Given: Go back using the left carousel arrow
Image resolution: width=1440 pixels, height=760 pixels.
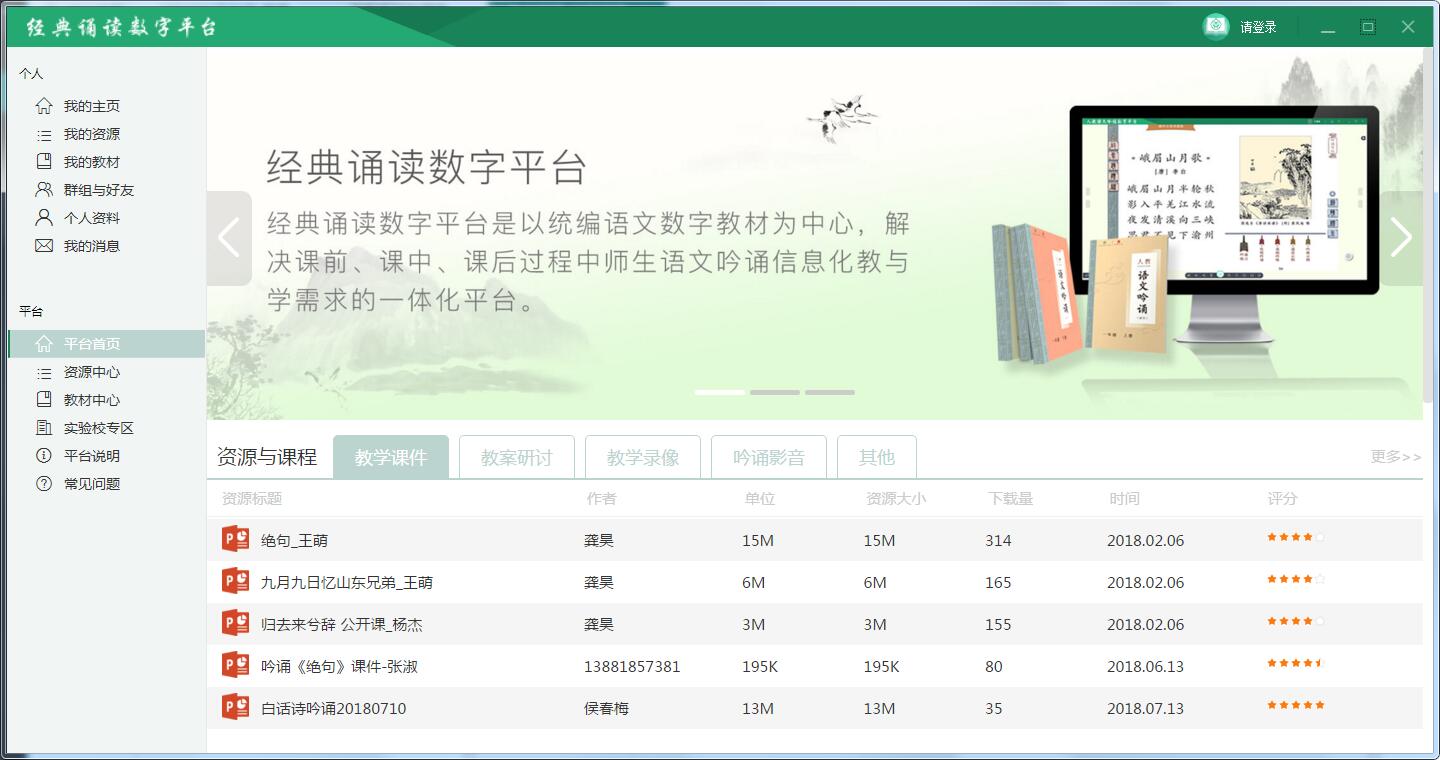Looking at the screenshot, I should 229,237.
